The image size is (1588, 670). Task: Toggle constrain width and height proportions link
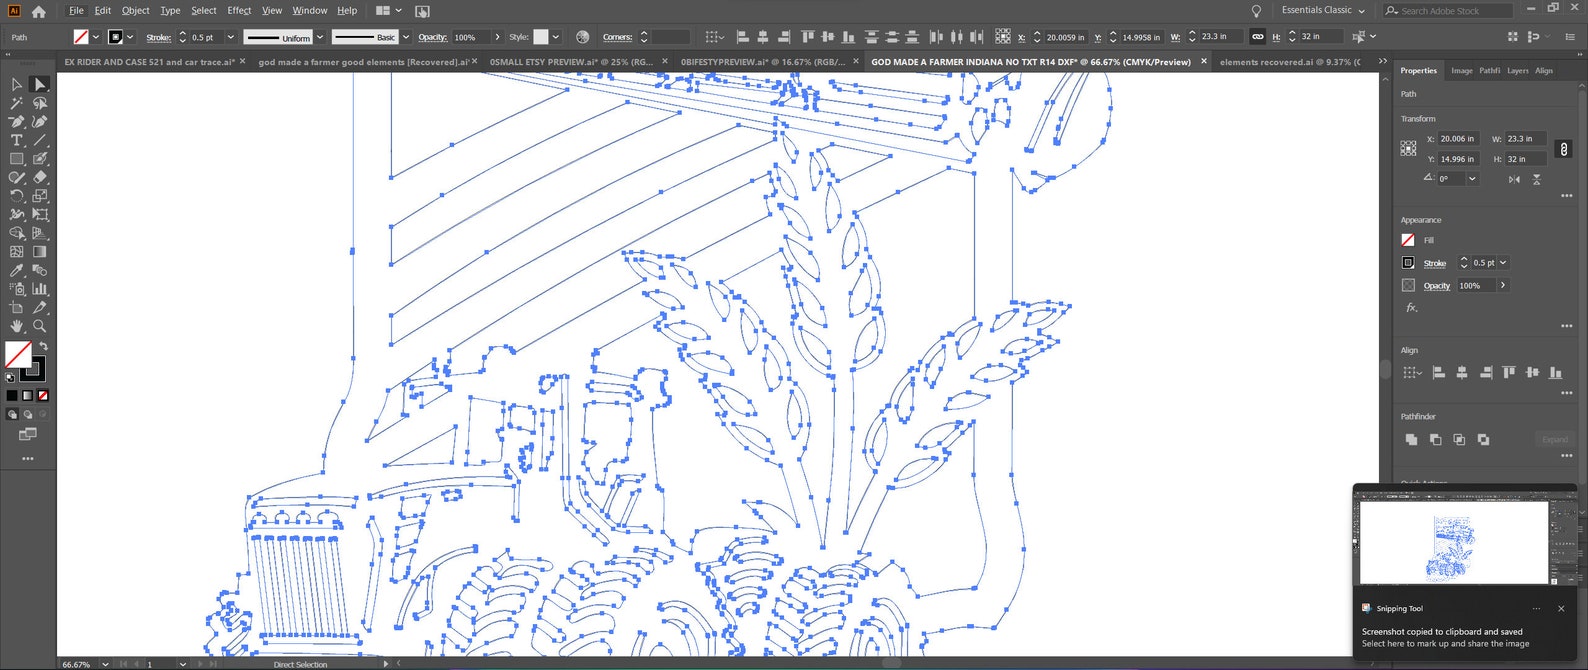1564,149
